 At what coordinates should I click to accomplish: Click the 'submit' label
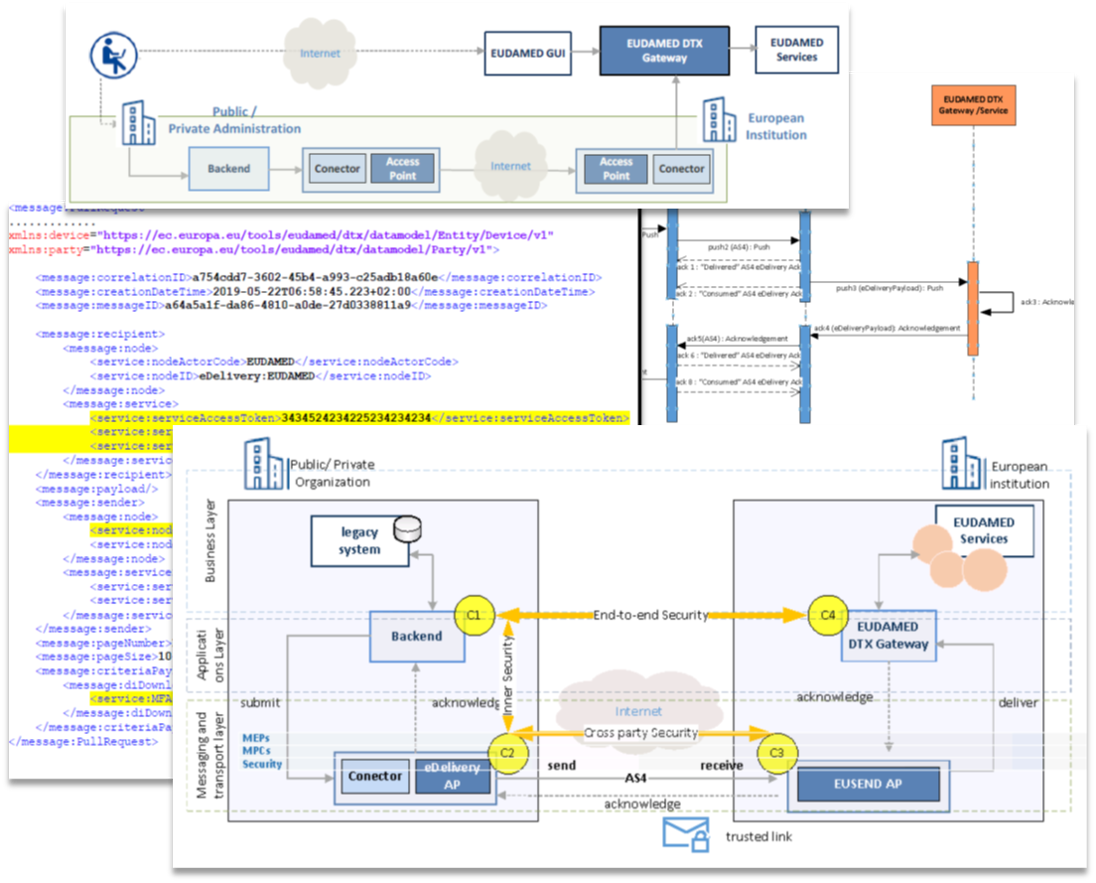click(x=260, y=703)
